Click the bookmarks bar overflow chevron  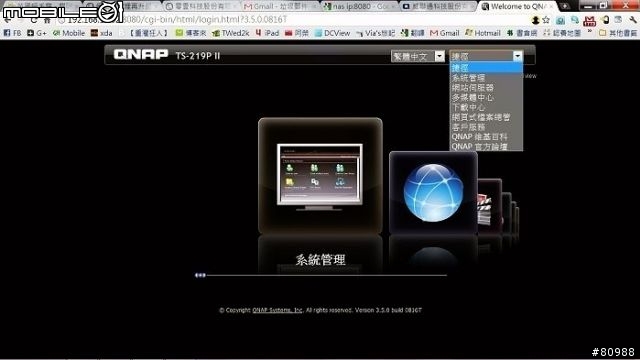[590, 31]
